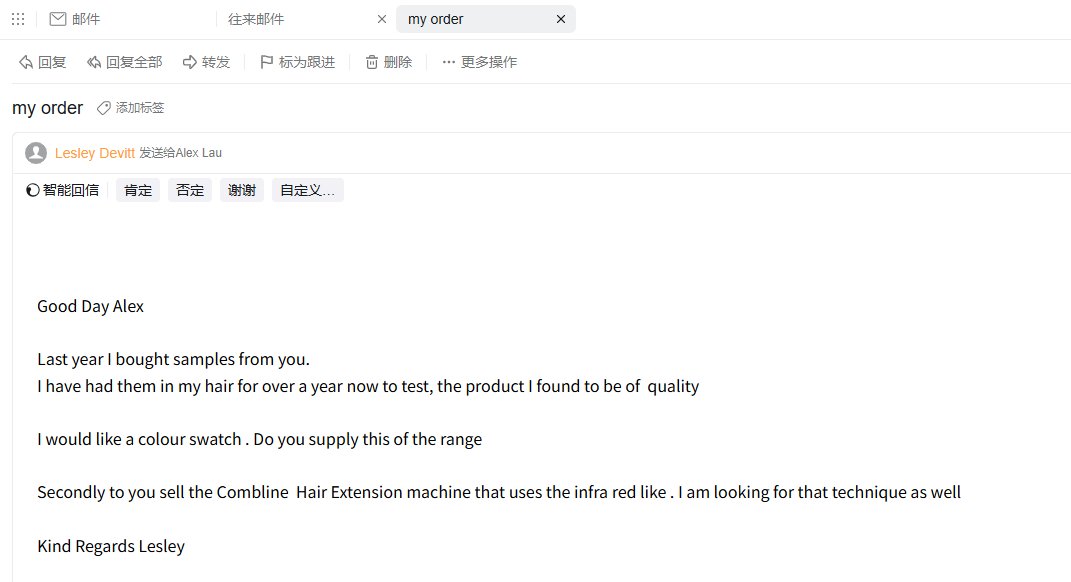Click the forward arrow icon

(x=190, y=62)
